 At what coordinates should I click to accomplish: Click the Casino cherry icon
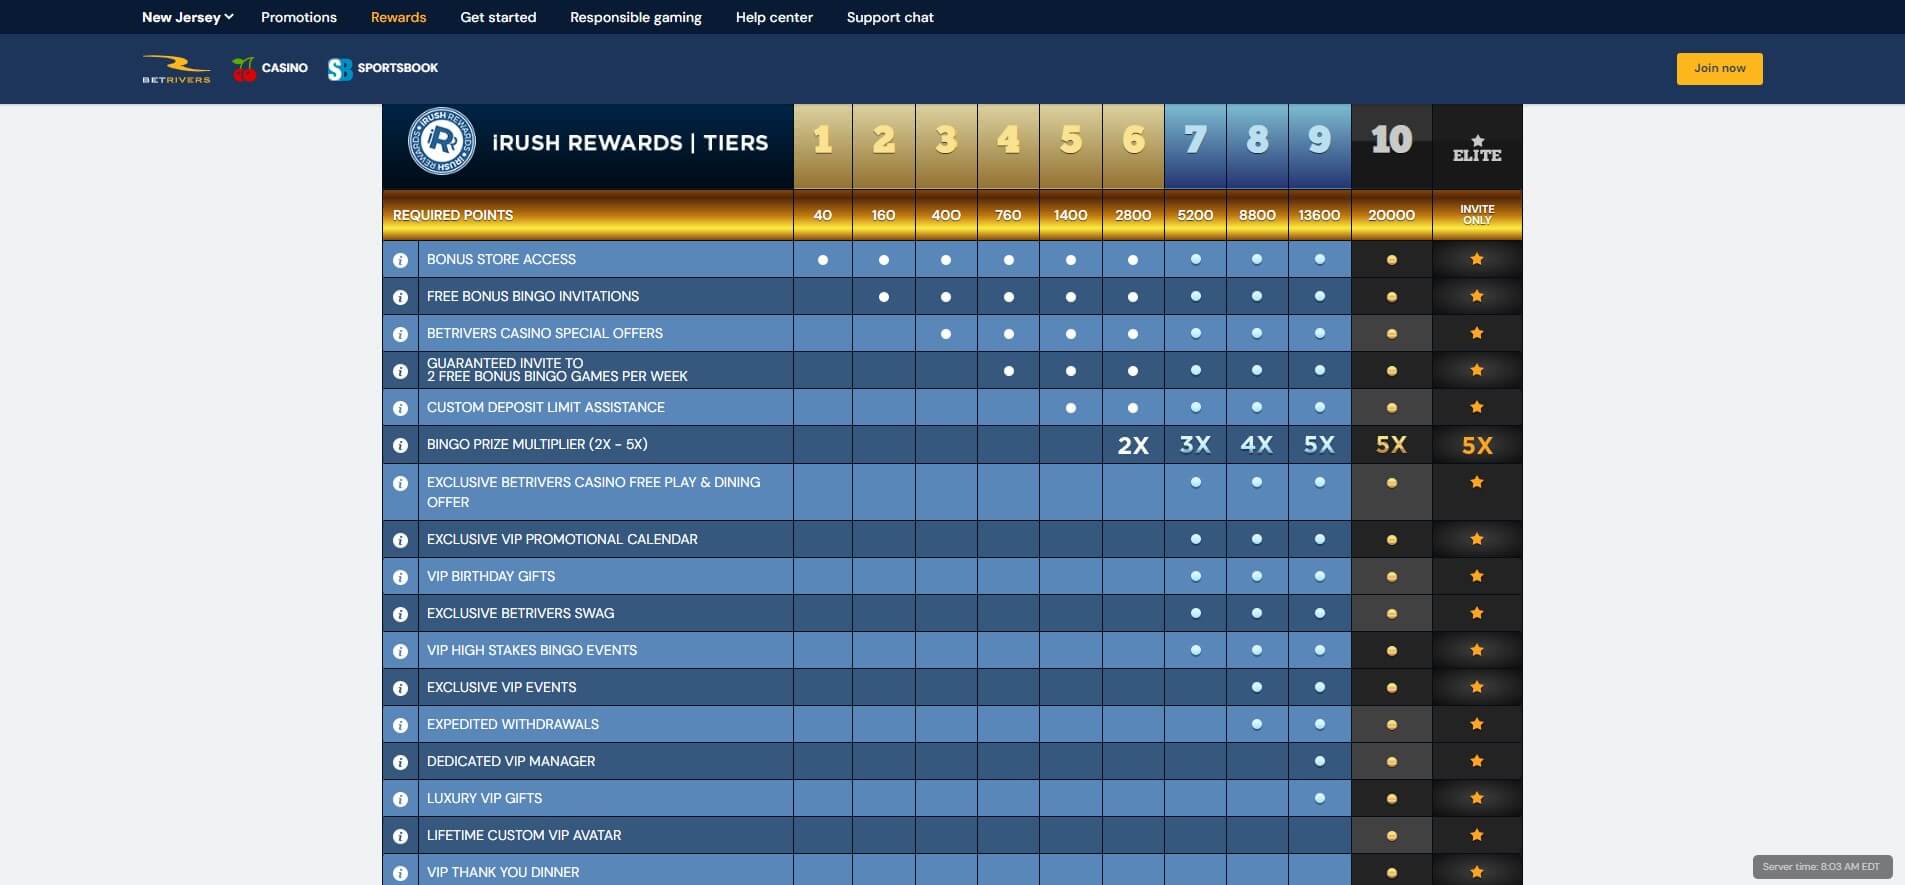[244, 69]
